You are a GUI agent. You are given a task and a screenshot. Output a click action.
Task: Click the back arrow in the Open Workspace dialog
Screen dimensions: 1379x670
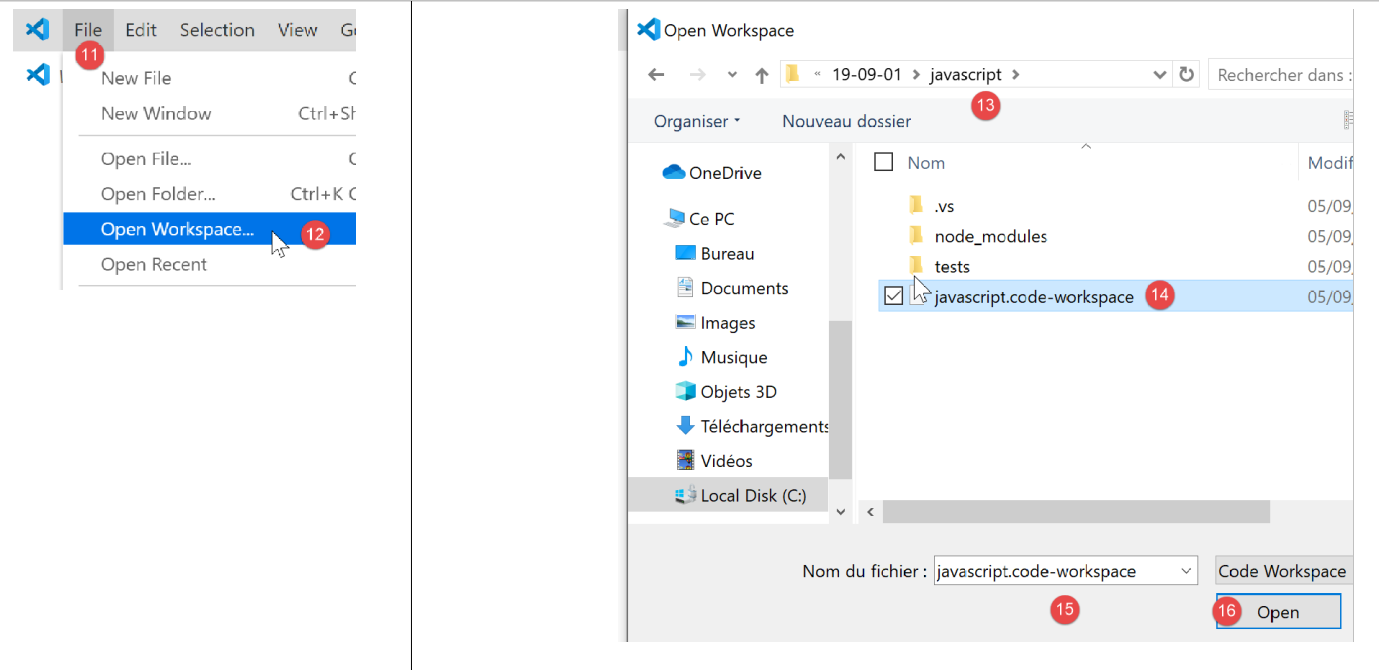656,75
